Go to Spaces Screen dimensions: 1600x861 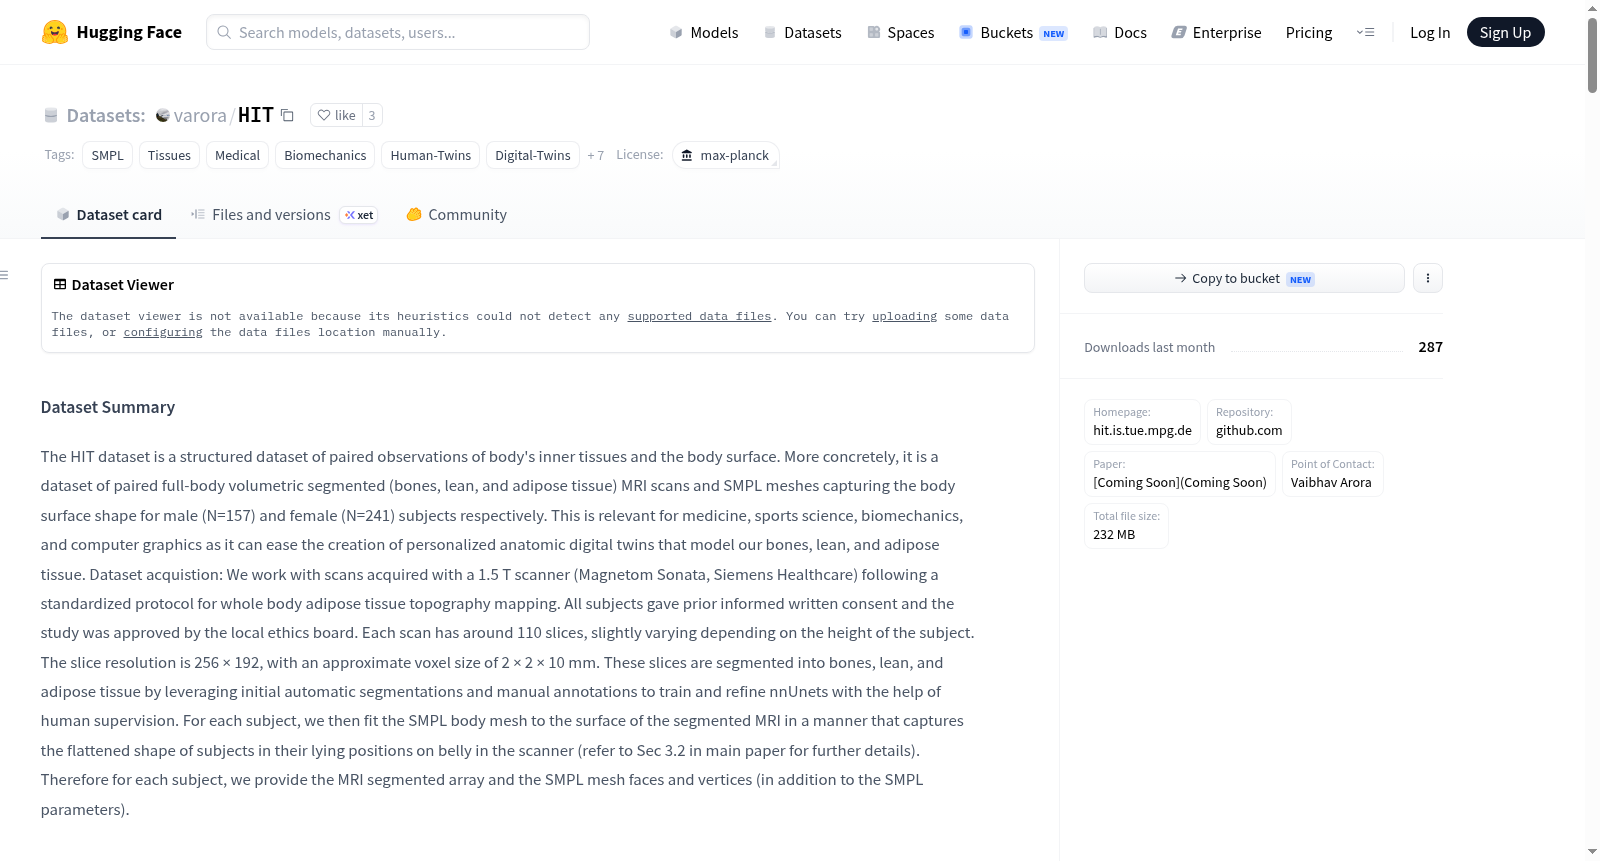click(x=901, y=32)
